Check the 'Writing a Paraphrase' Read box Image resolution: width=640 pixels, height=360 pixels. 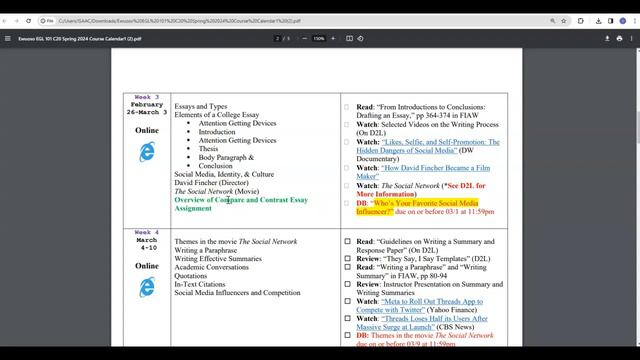pyautogui.click(x=347, y=267)
